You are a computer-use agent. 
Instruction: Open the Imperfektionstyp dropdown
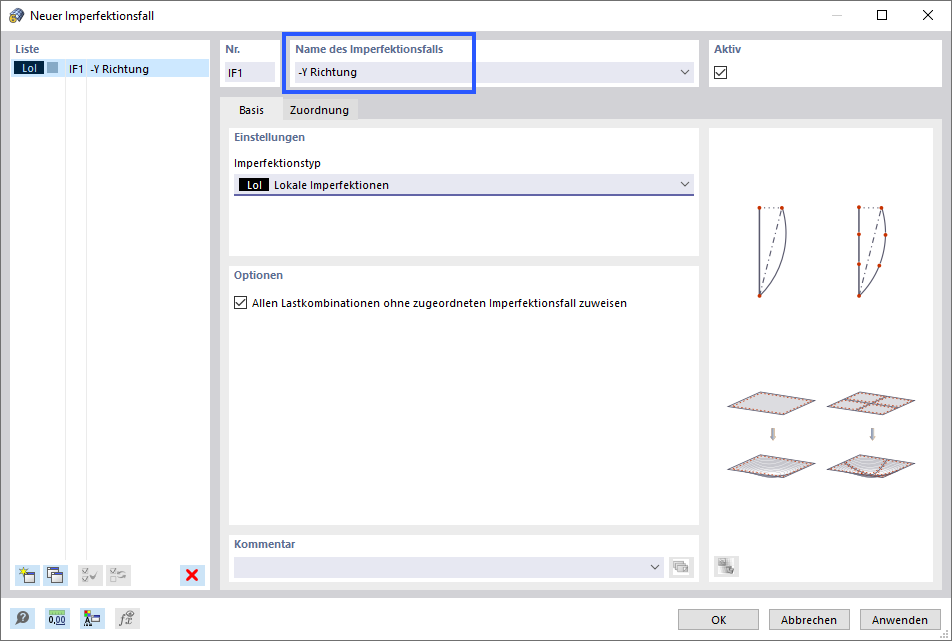[x=686, y=184]
